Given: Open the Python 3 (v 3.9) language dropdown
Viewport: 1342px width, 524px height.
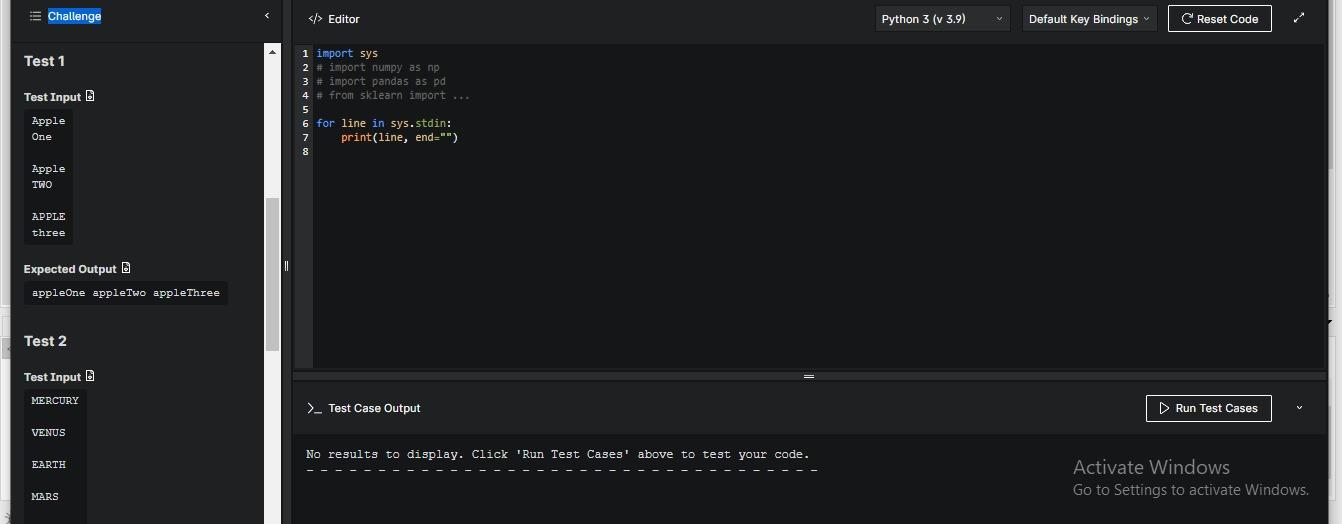Looking at the screenshot, I should [x=942, y=19].
